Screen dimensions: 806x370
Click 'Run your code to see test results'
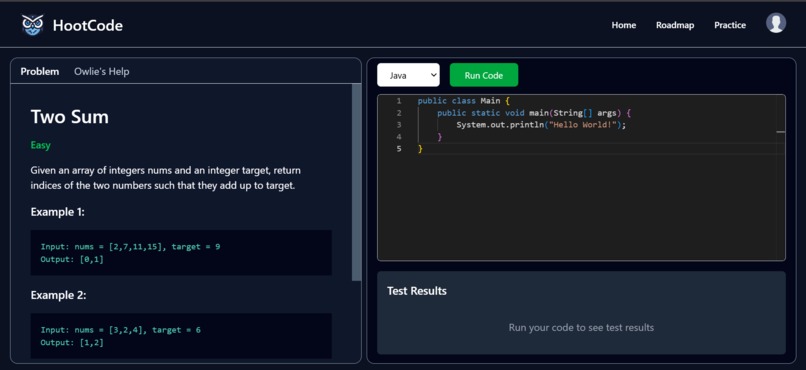click(581, 327)
